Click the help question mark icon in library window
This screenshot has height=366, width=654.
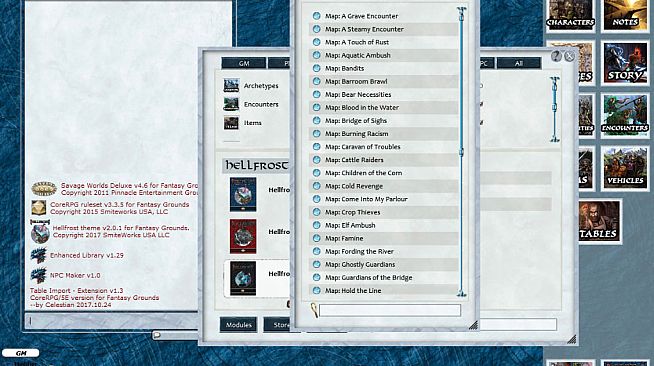pos(556,56)
